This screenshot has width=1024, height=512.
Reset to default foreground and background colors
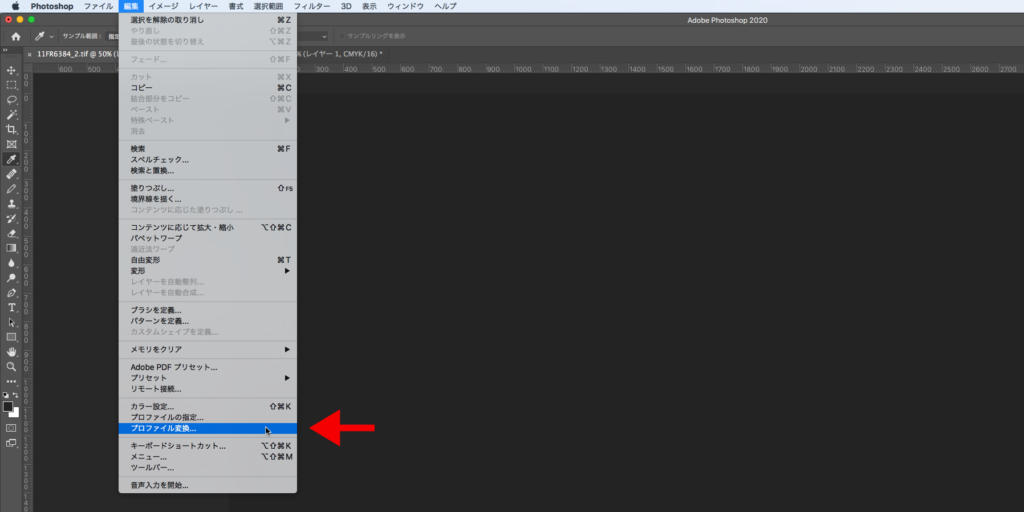click(x=6, y=395)
